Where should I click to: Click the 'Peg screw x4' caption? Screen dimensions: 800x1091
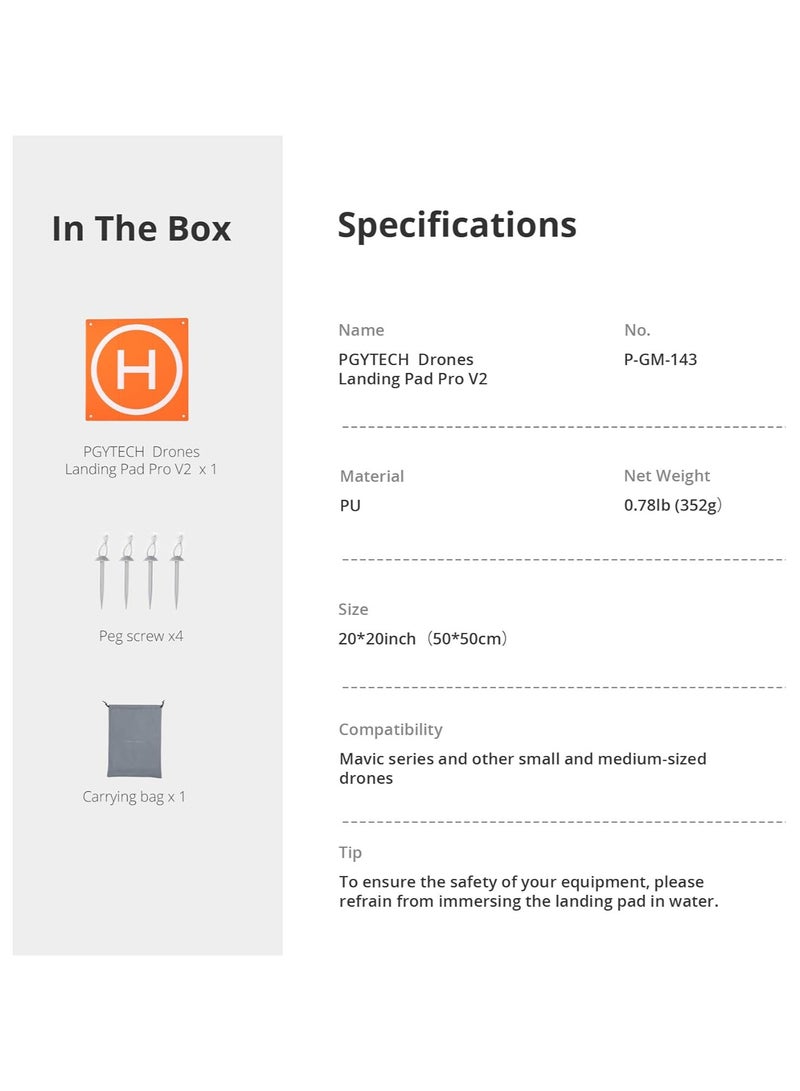[x=141, y=636]
